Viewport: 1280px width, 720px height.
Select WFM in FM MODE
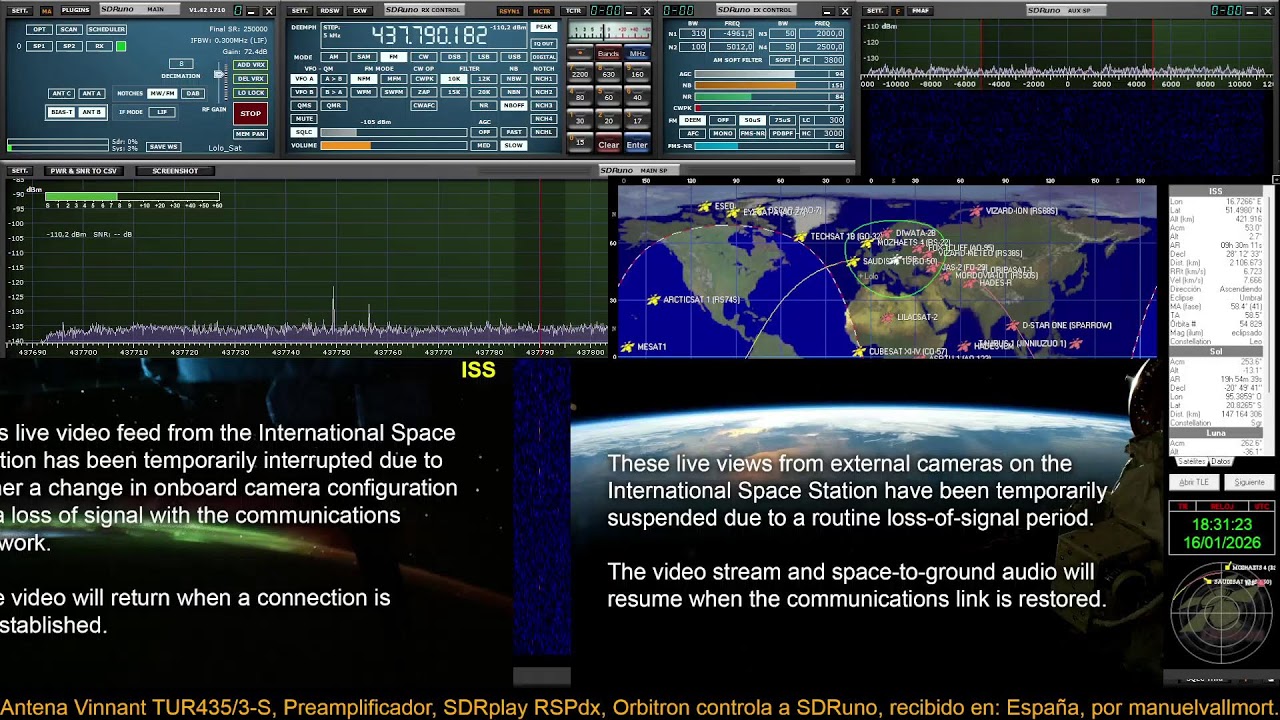click(364, 92)
